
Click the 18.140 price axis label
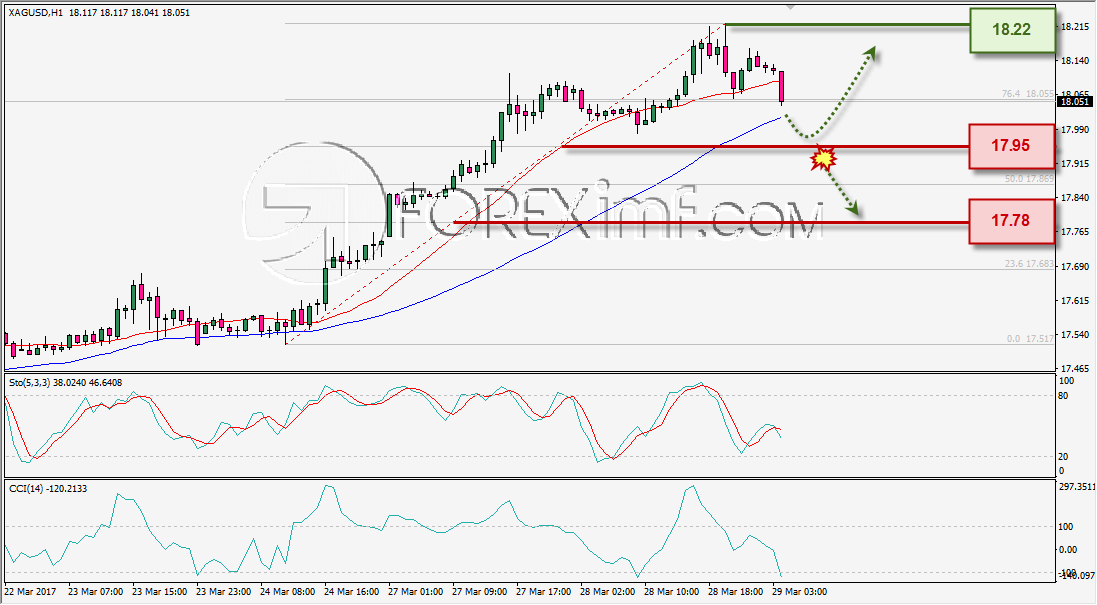[1075, 61]
